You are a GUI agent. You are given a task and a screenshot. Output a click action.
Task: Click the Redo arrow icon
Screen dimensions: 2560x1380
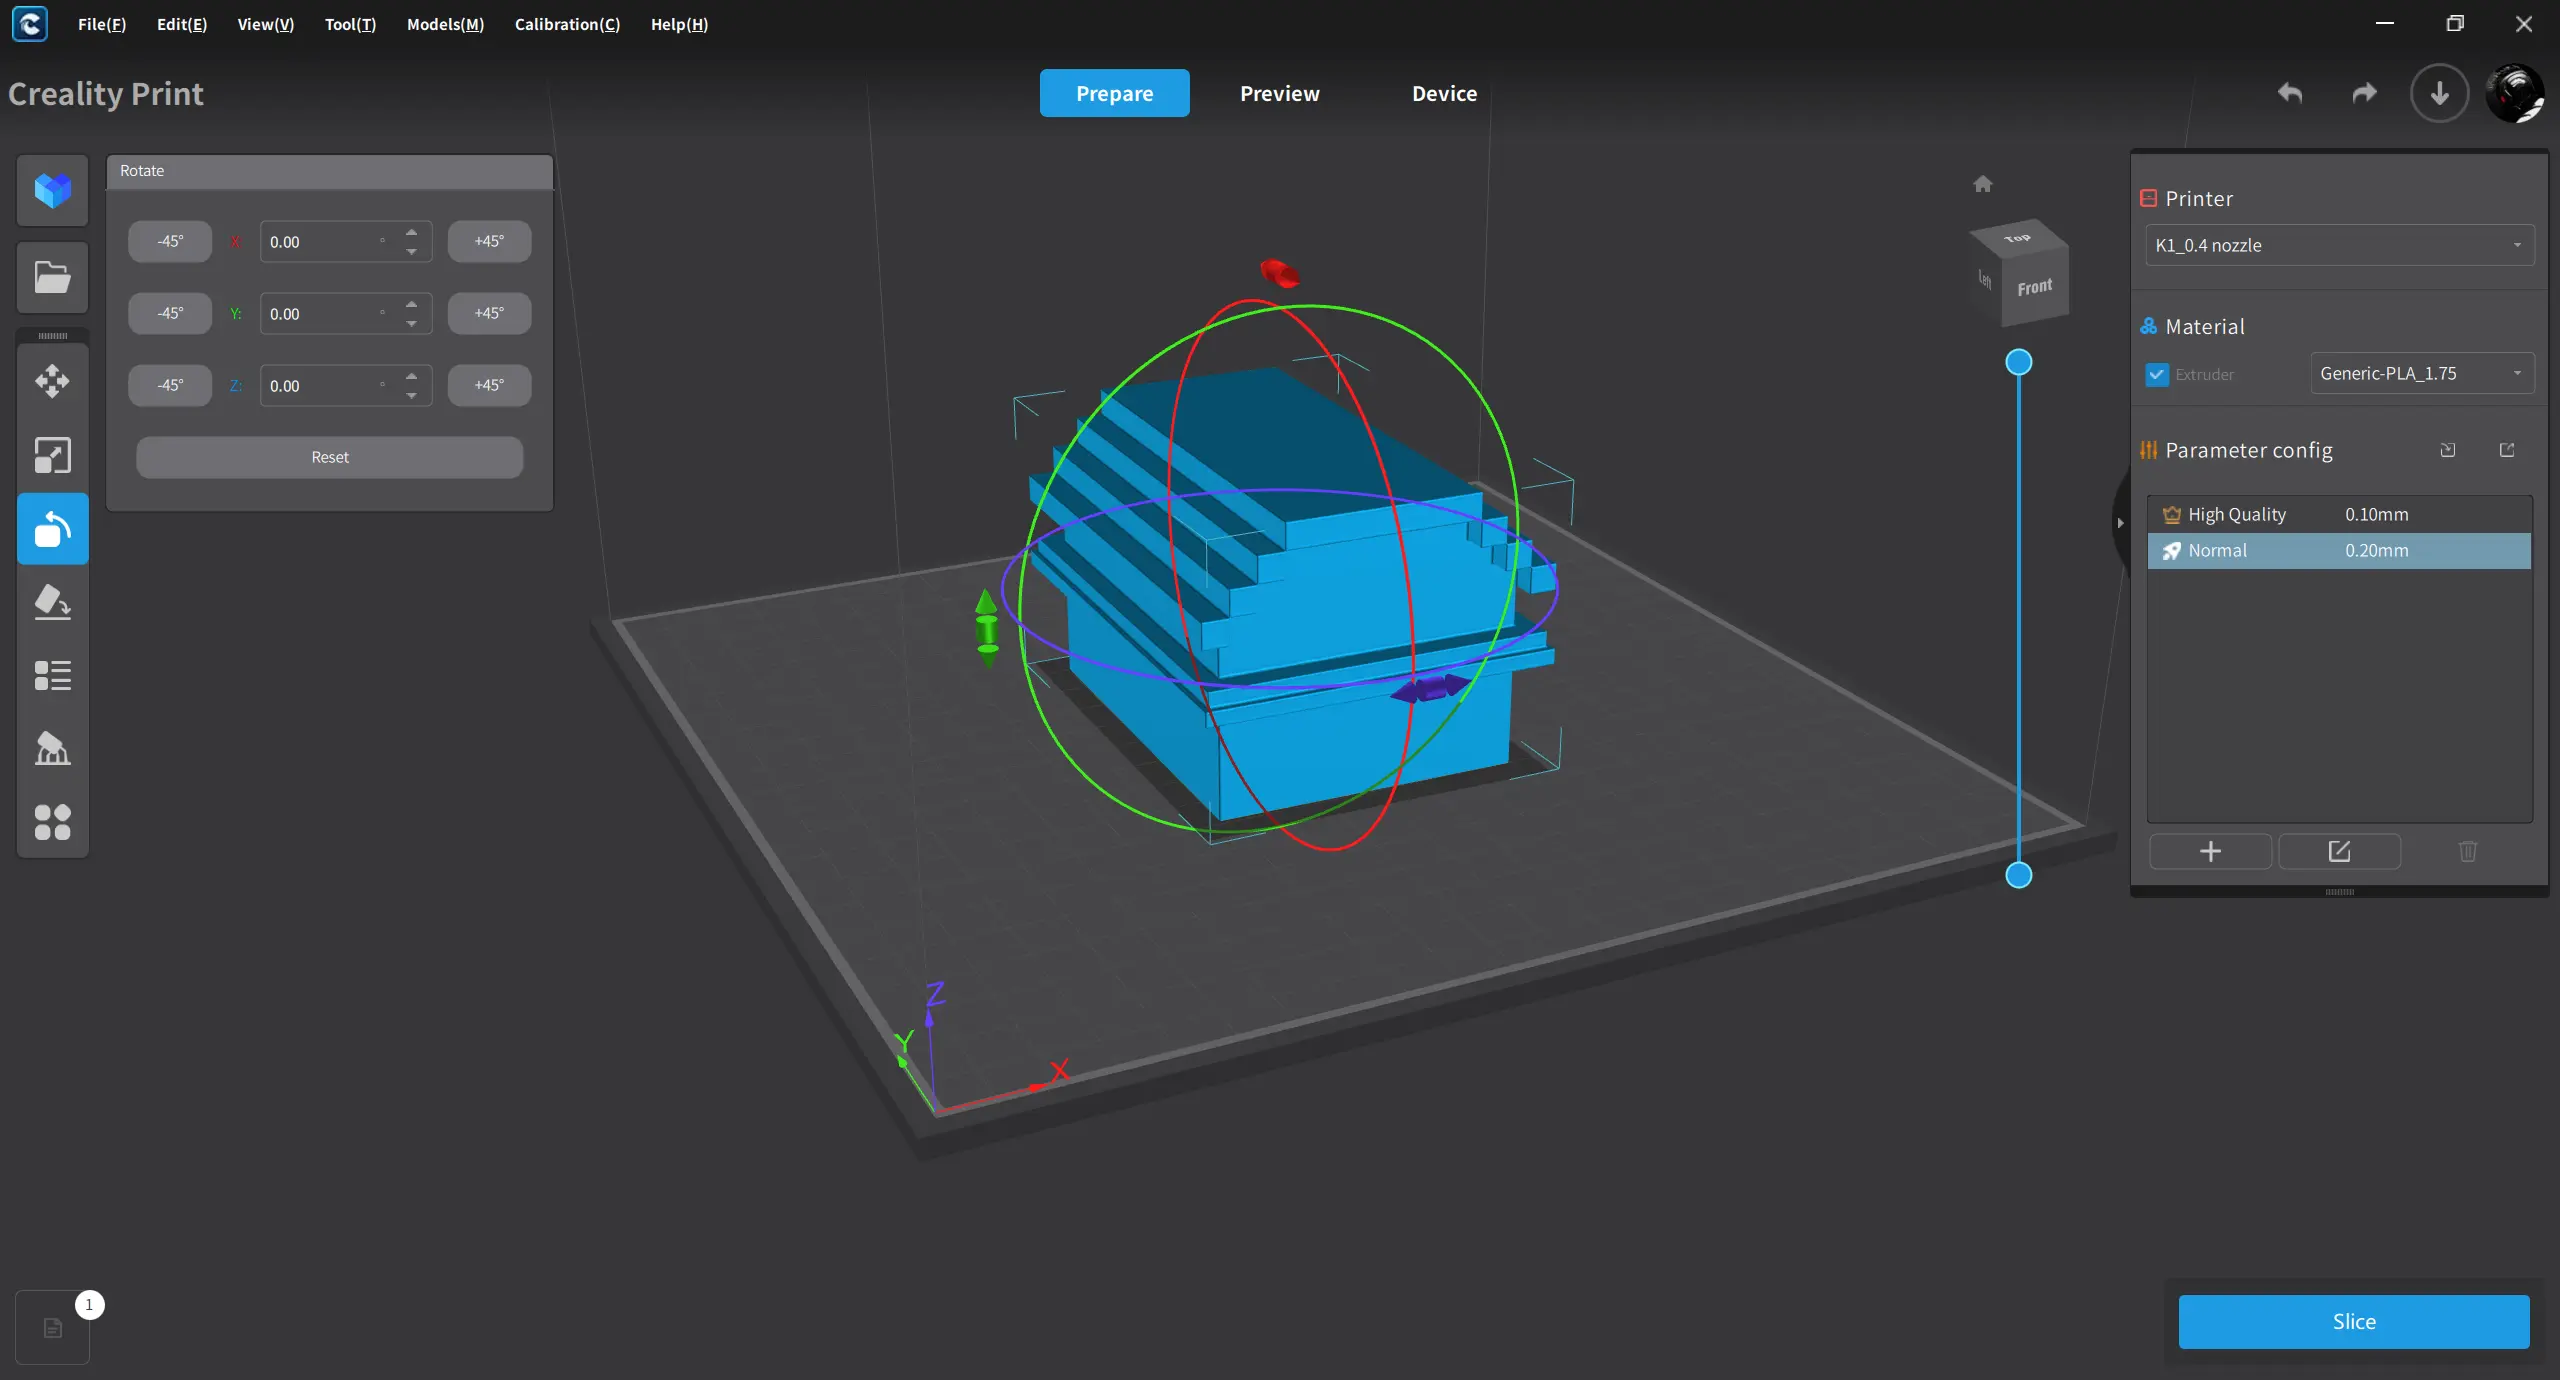2365,94
